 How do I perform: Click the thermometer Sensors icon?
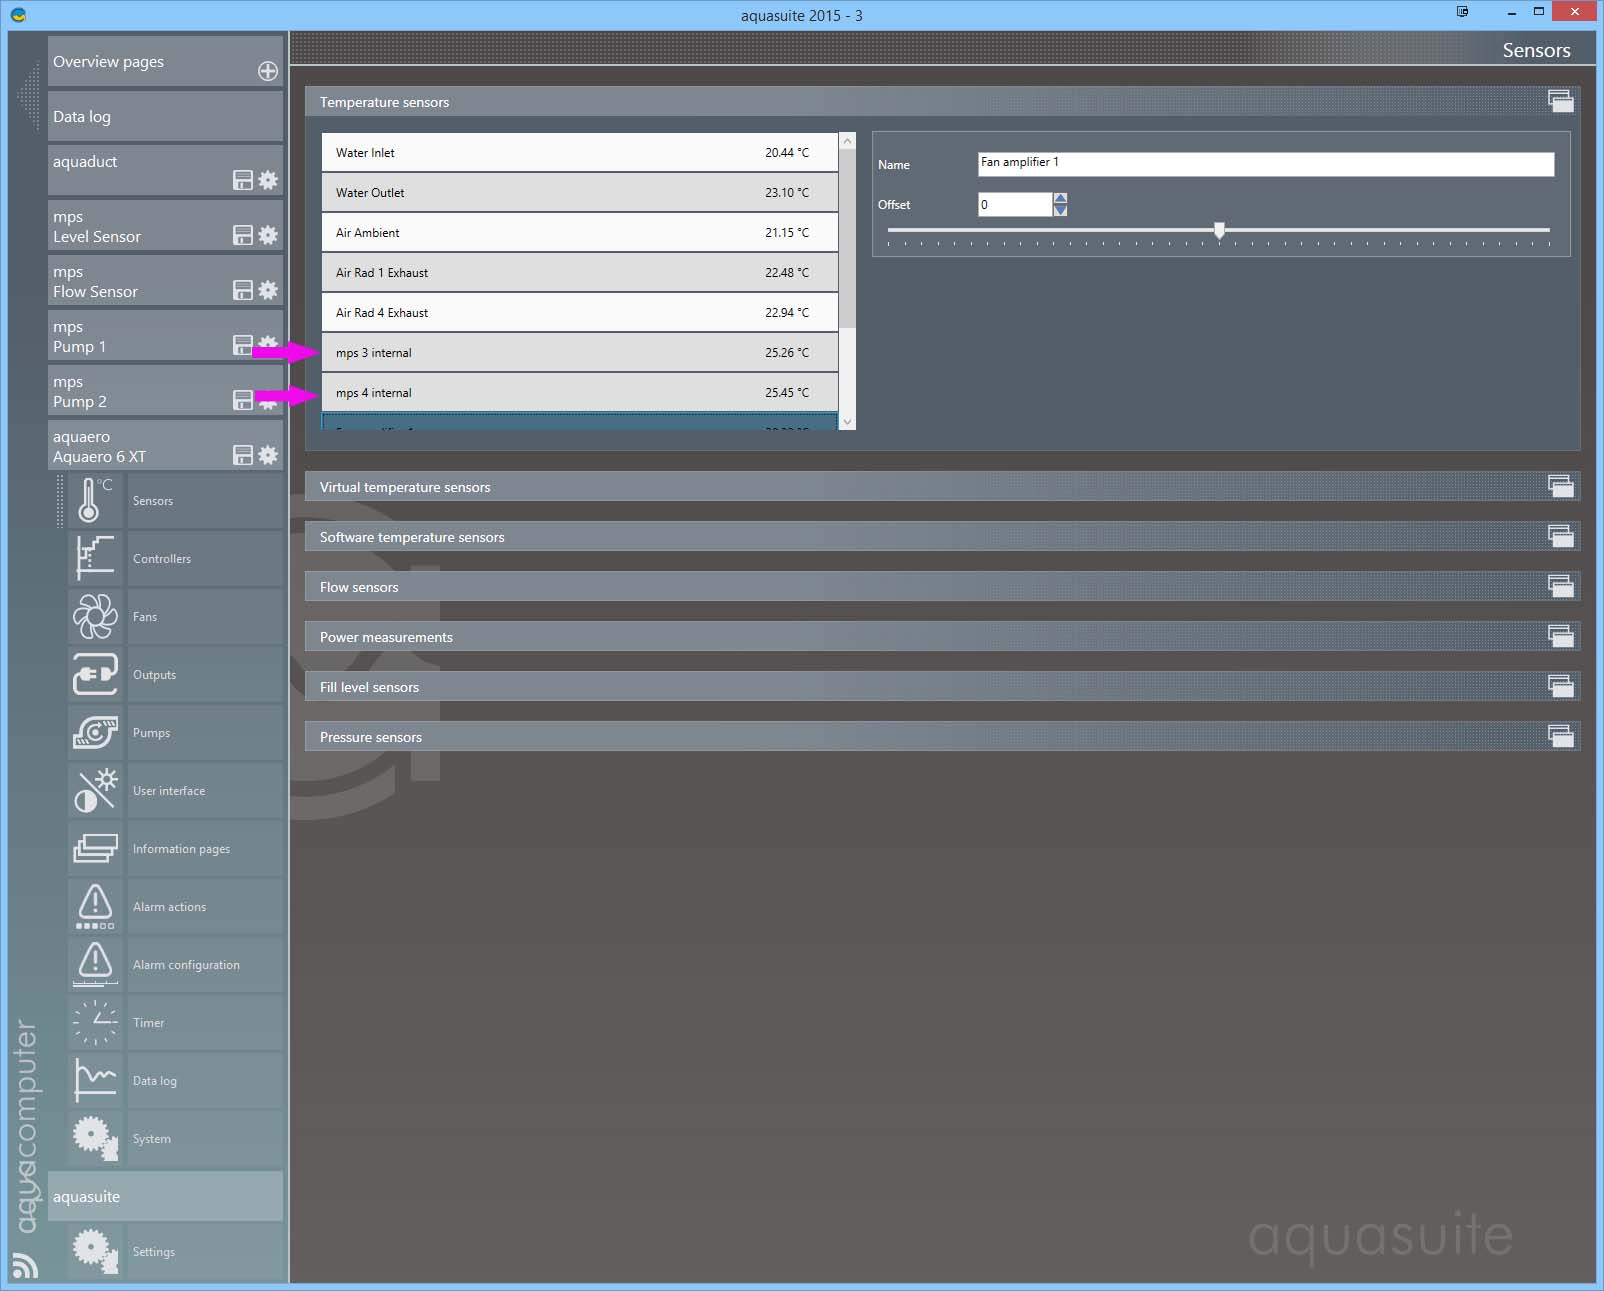(x=95, y=500)
